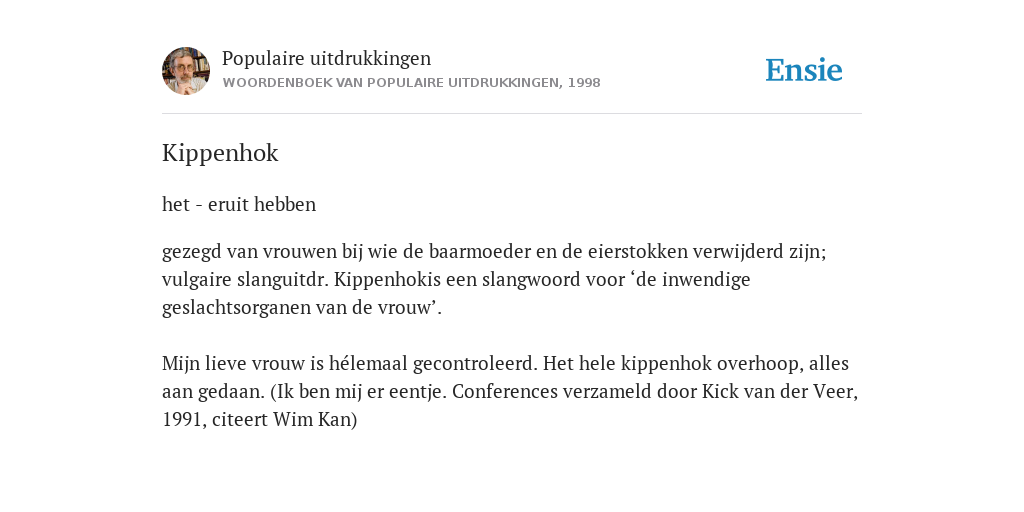
Task: Click the author avatar photo
Action: click(x=186, y=71)
